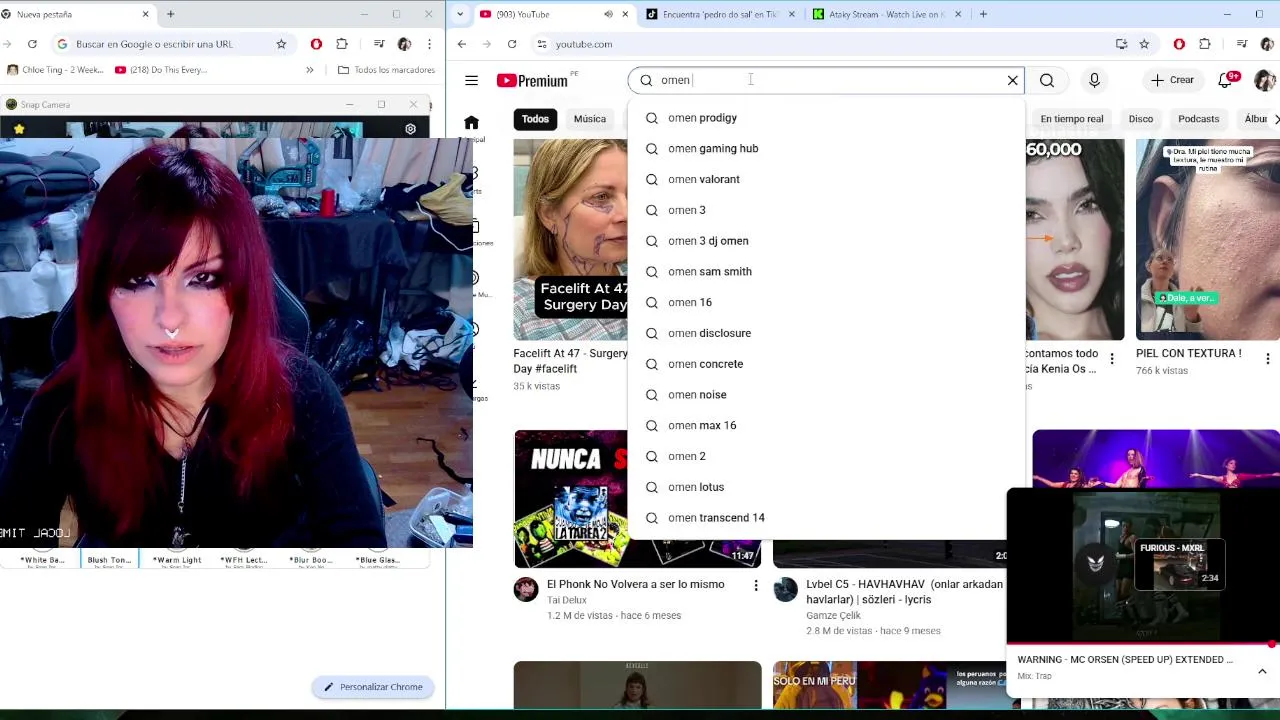Select the Podcasts filter chip
The image size is (1280, 720).
point(1198,119)
